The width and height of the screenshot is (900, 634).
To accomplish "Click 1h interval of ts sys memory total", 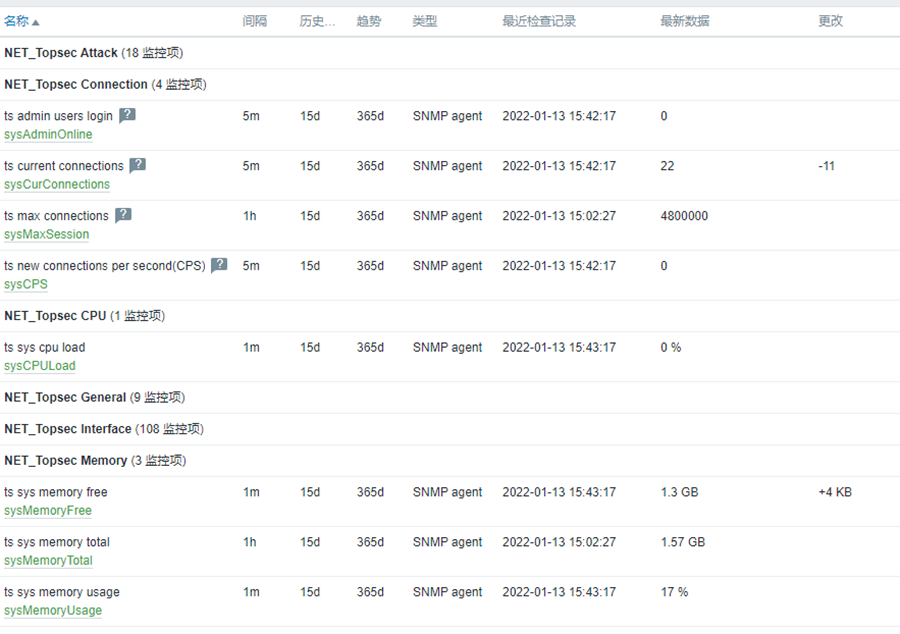I will coord(250,542).
